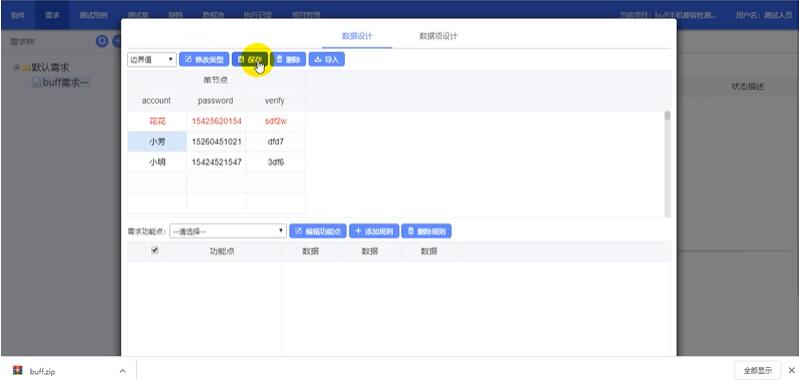Click the 修改类型 edit button
Image resolution: width=799 pixels, height=380 pixels.
[x=204, y=60]
